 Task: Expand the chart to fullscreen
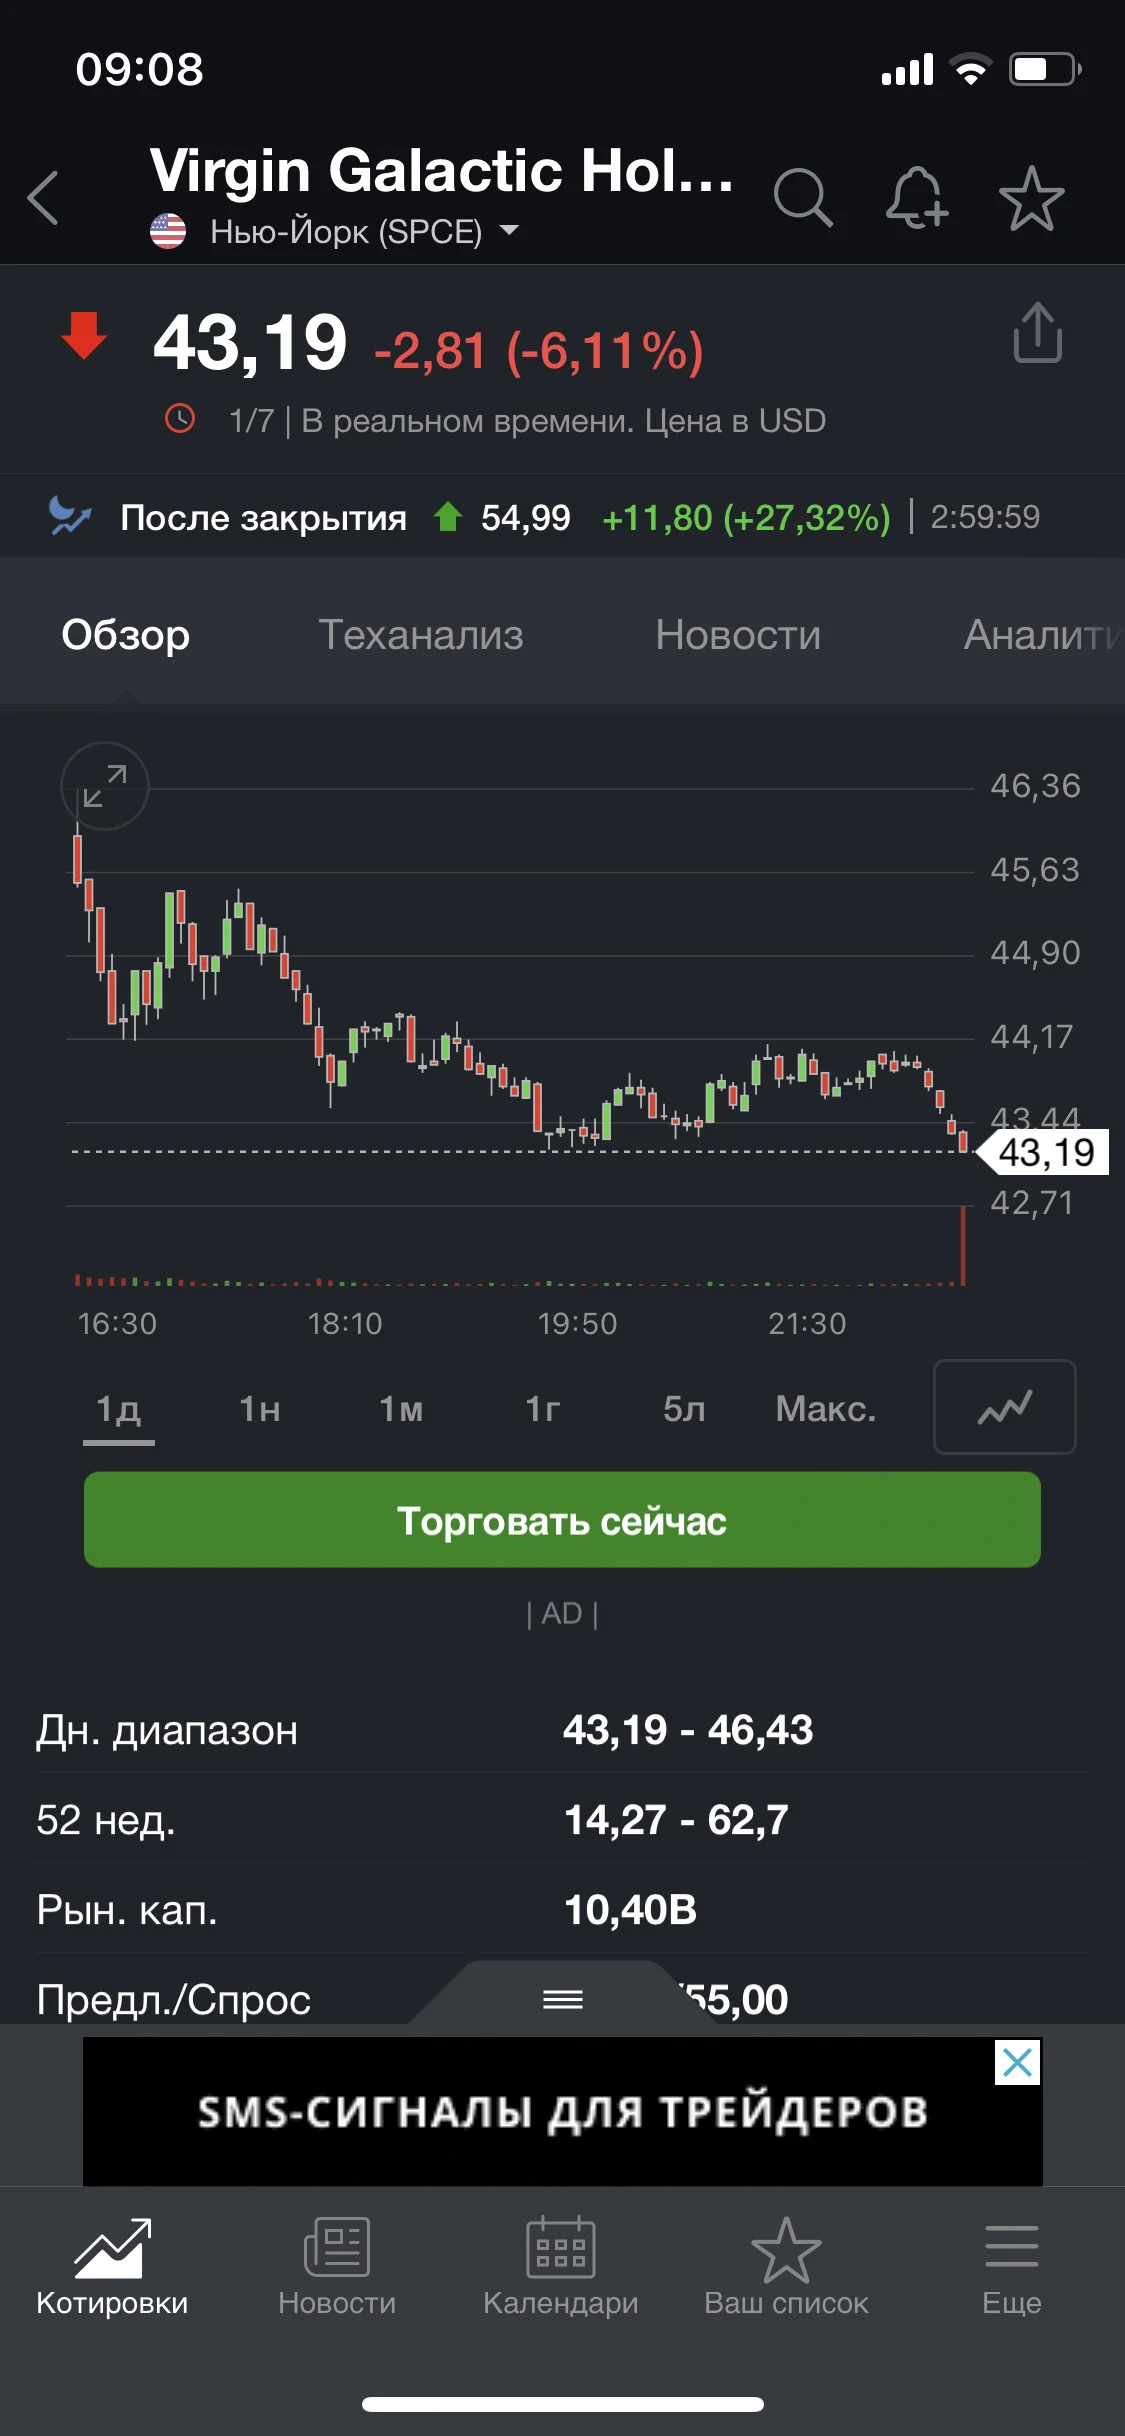[x=105, y=786]
